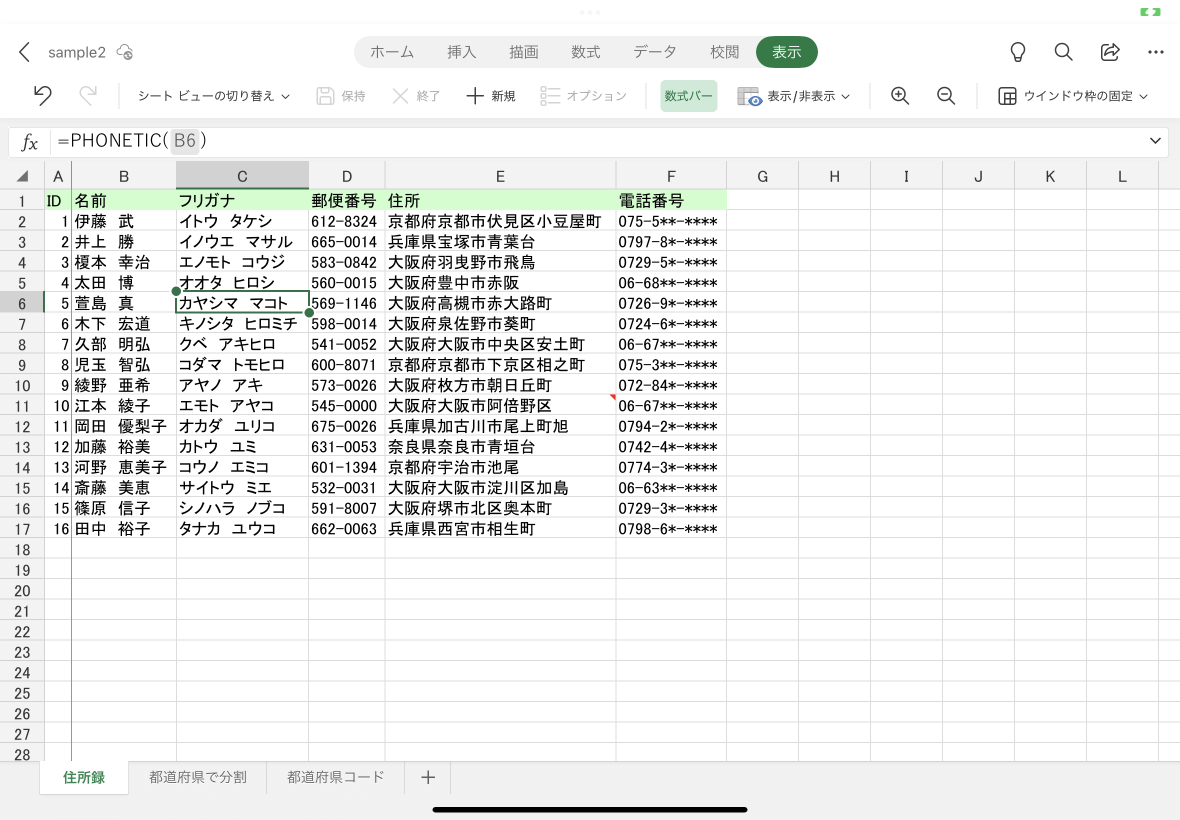Select cell 大阪府大阪市阿倍野区
This screenshot has width=1180, height=820.
tap(500, 405)
